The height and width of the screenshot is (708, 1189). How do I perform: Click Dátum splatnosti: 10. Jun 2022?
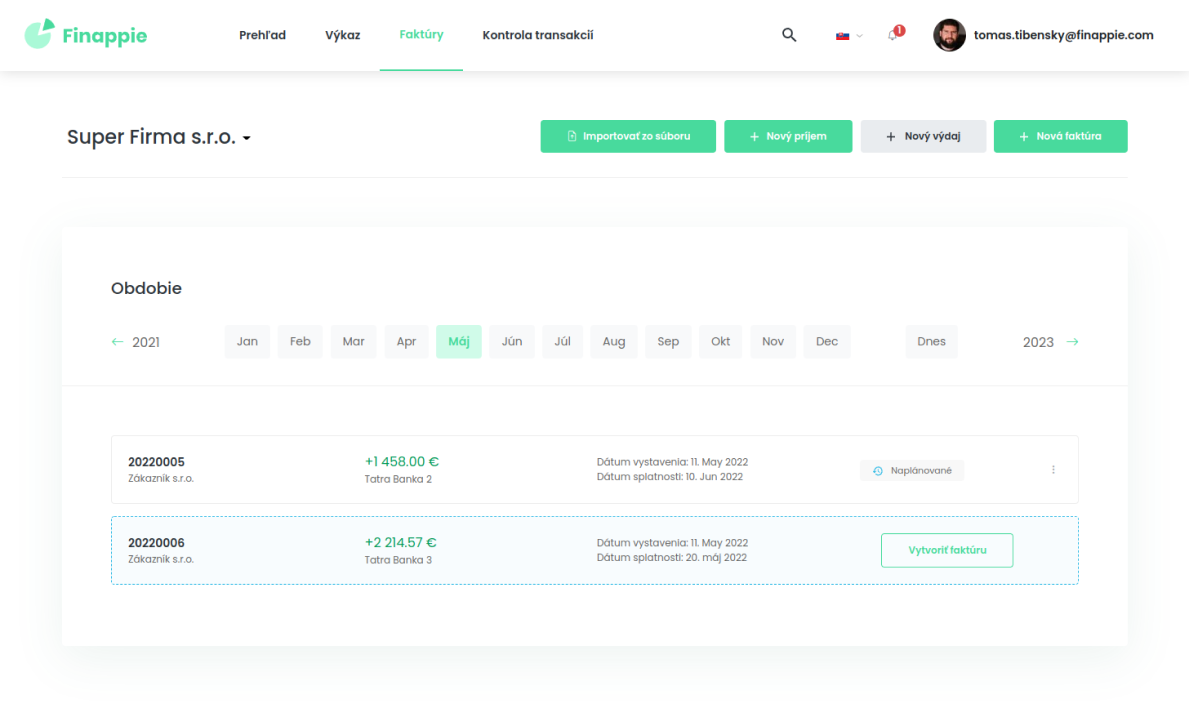(670, 477)
